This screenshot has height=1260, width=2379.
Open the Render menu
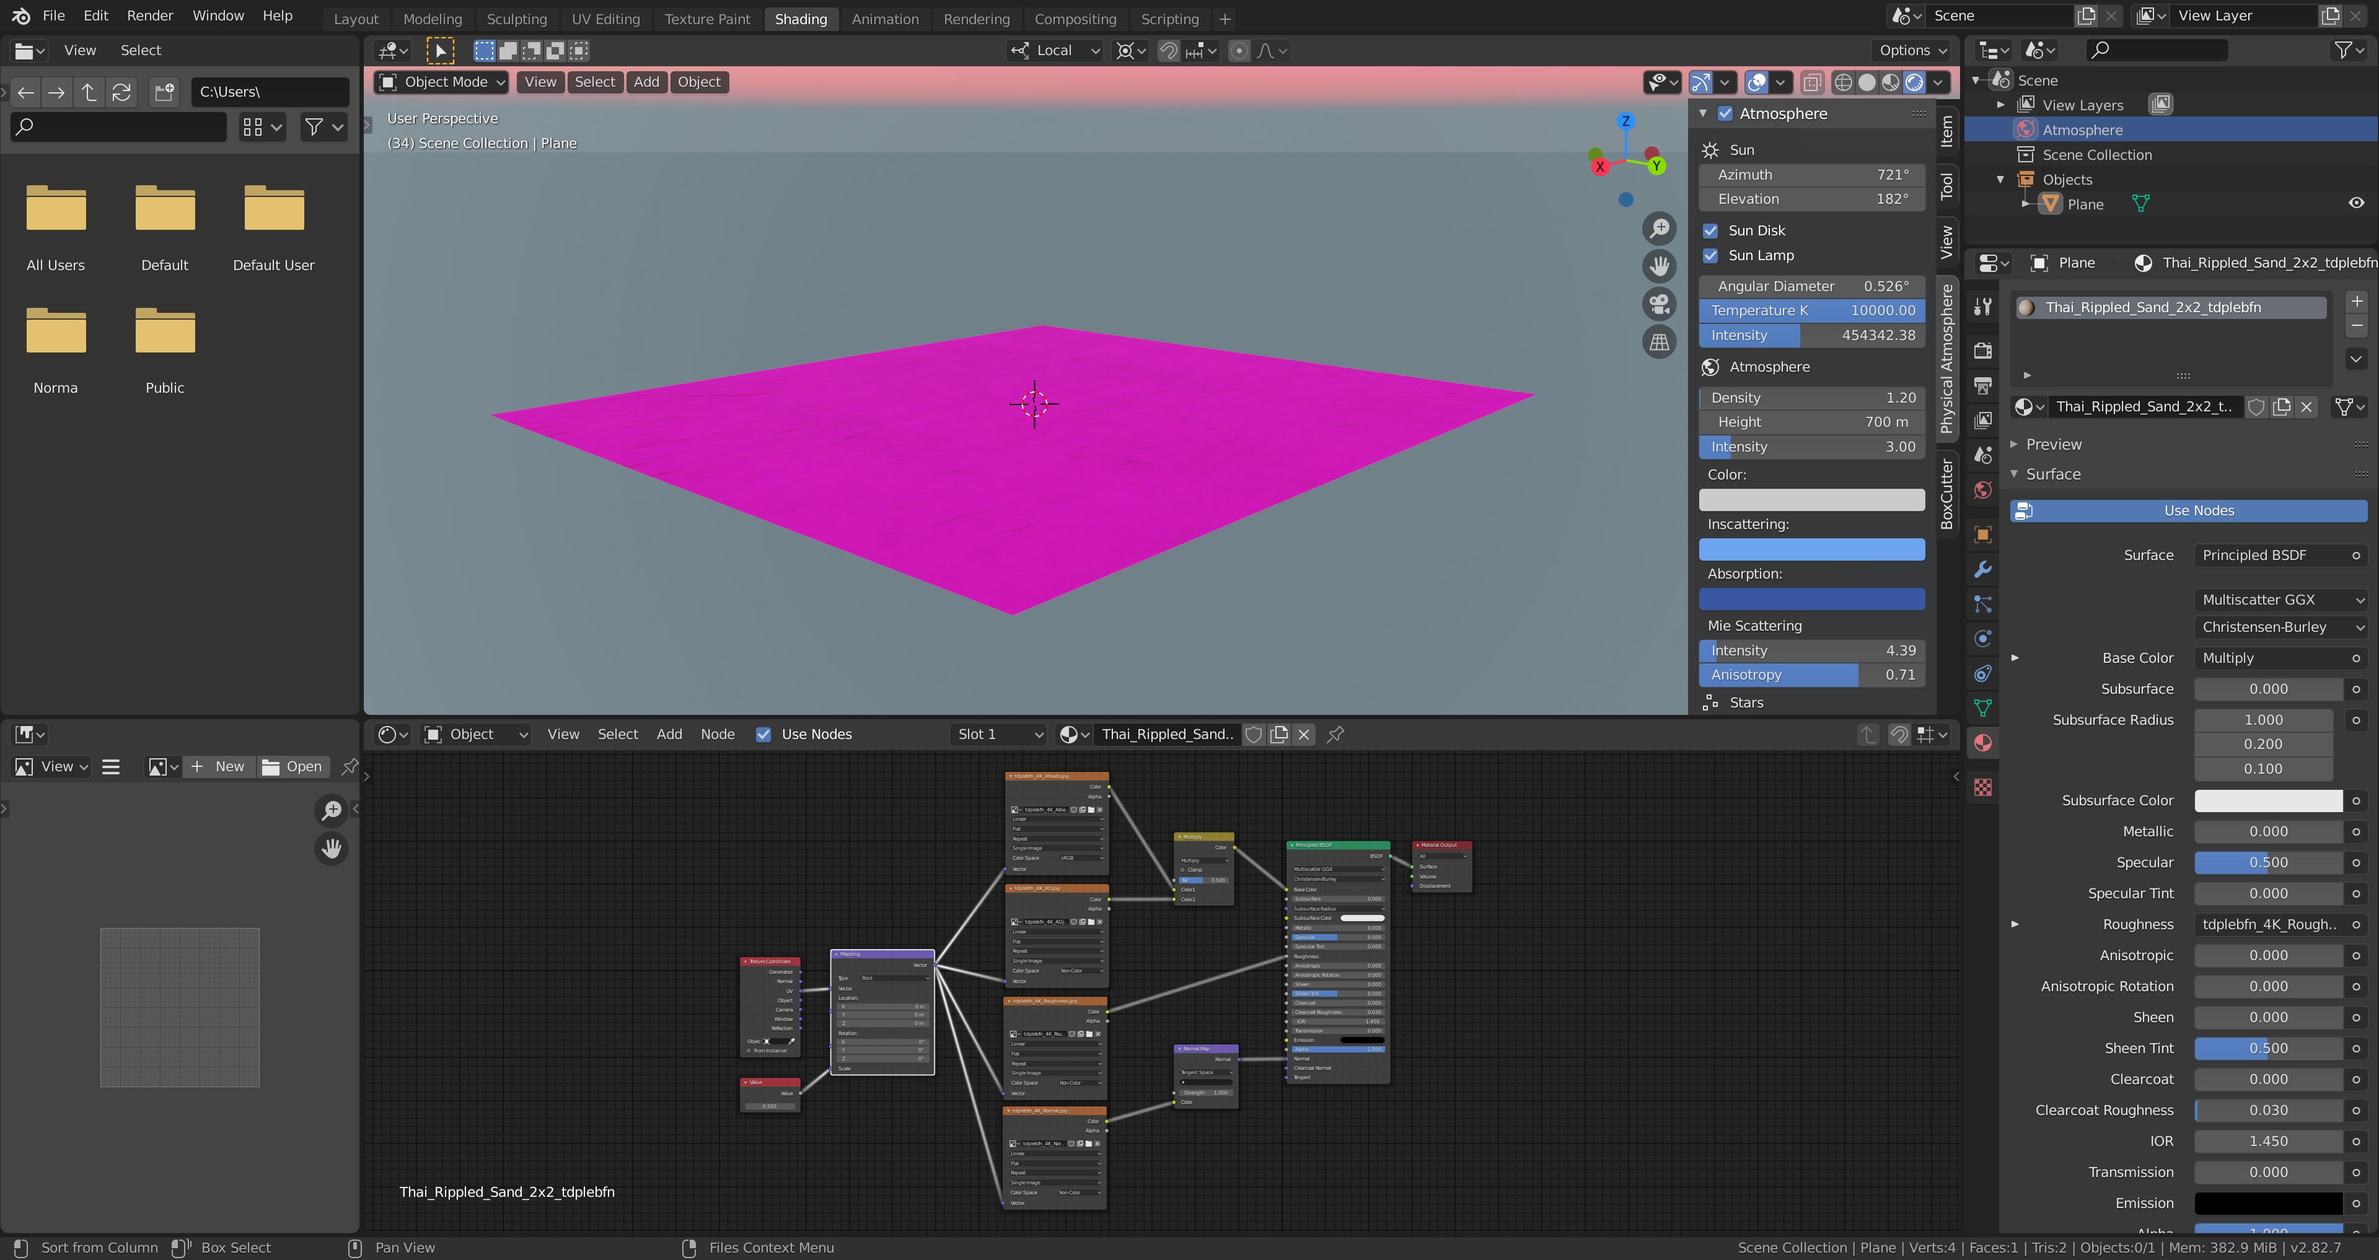click(x=150, y=16)
